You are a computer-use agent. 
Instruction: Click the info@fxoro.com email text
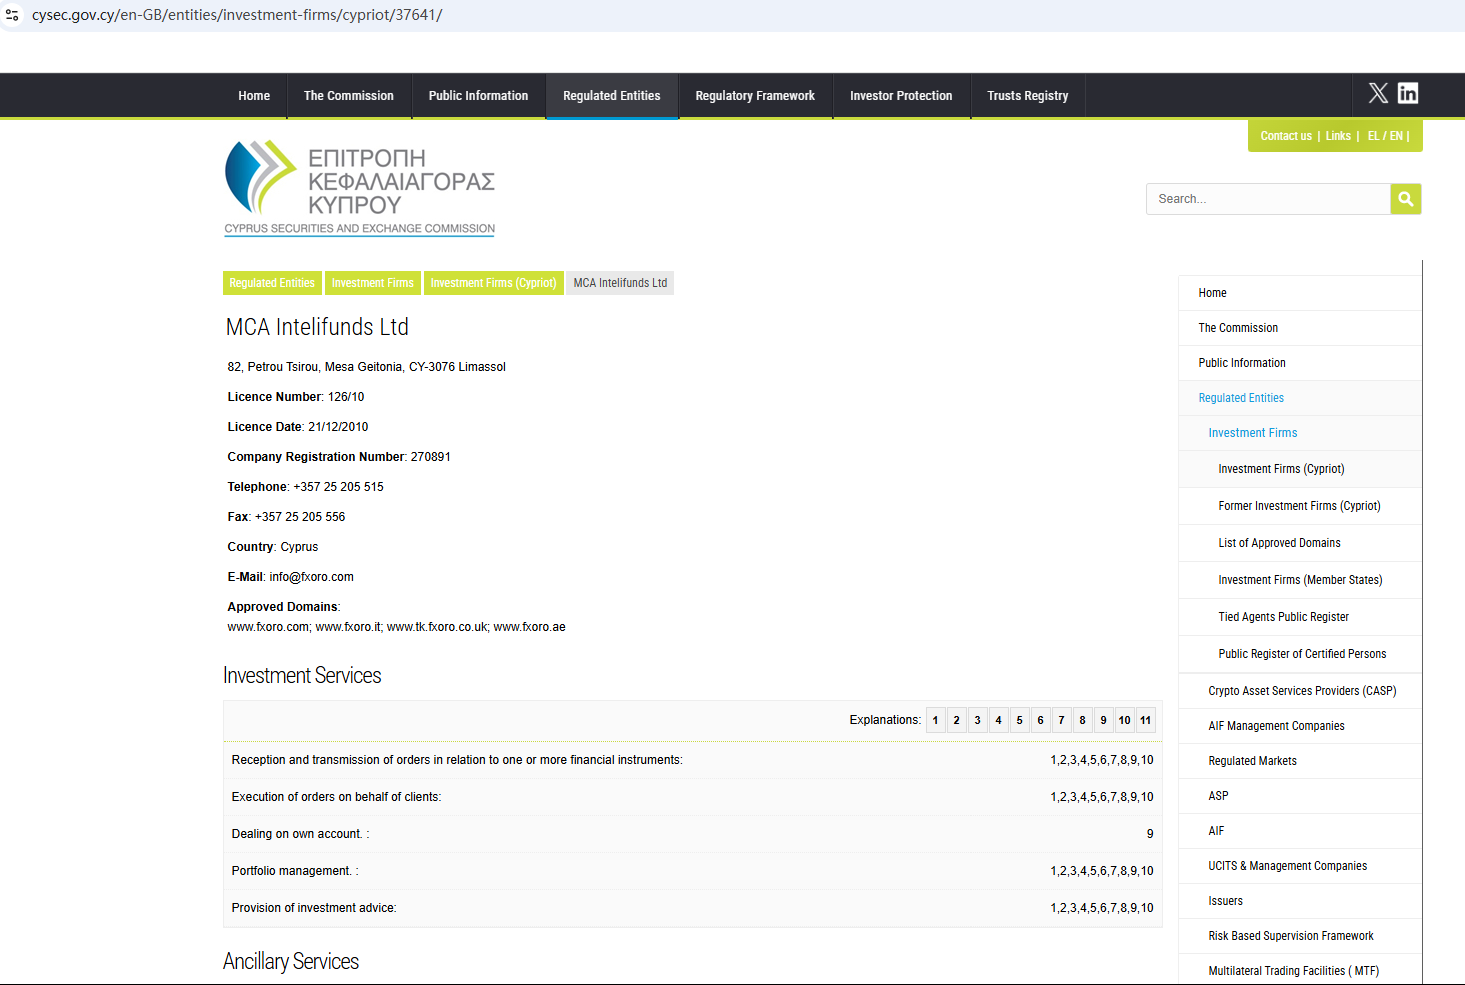click(x=311, y=577)
